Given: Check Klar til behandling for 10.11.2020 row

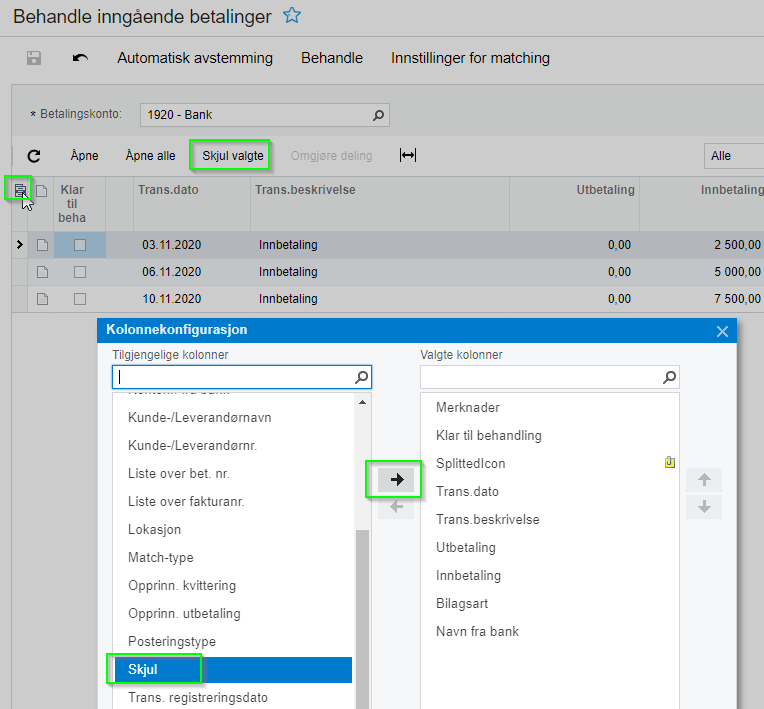Looking at the screenshot, I should point(80,299).
